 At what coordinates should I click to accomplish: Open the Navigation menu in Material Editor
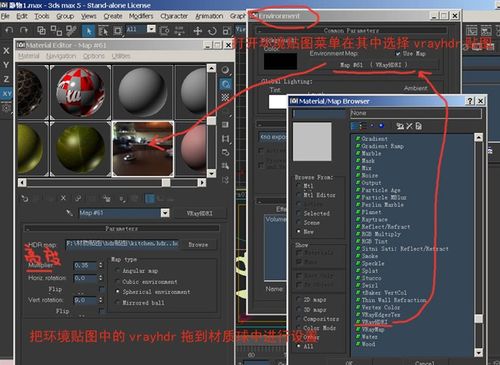(x=61, y=56)
